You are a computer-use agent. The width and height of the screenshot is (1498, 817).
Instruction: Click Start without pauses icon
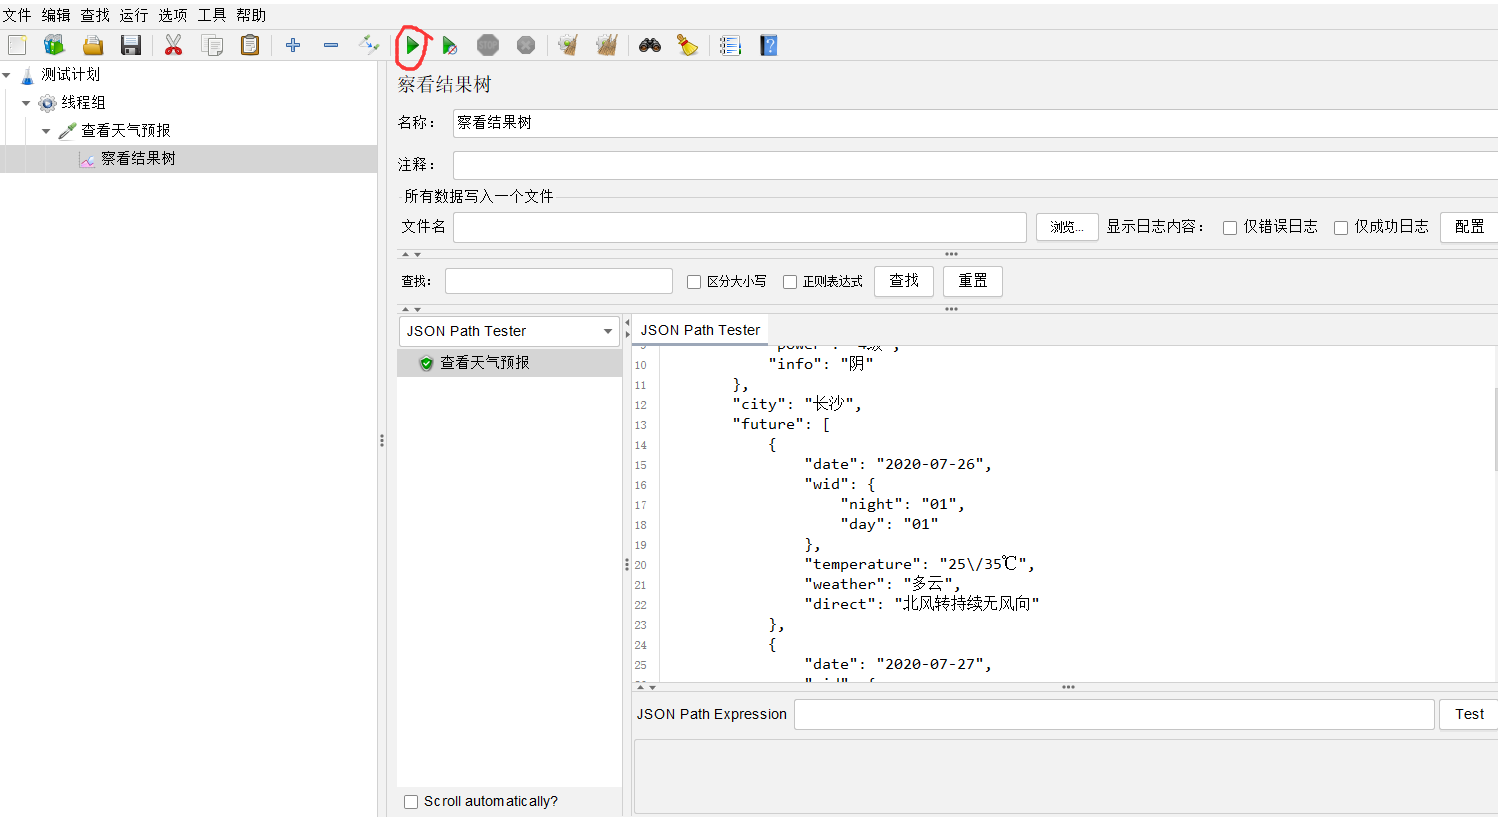450,46
